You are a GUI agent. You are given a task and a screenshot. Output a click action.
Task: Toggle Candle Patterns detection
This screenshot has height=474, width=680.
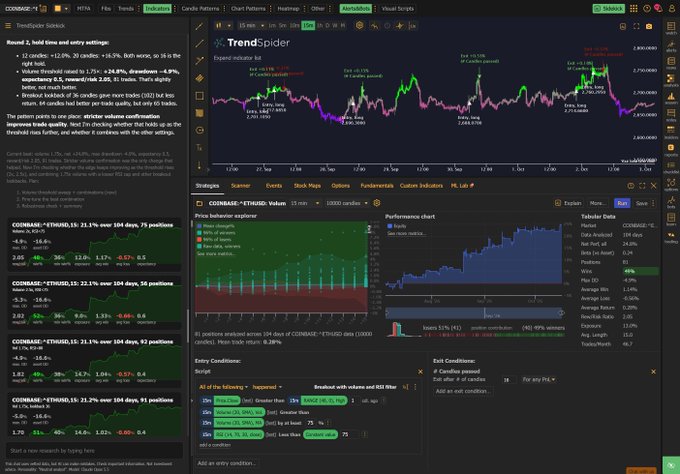tap(200, 8)
